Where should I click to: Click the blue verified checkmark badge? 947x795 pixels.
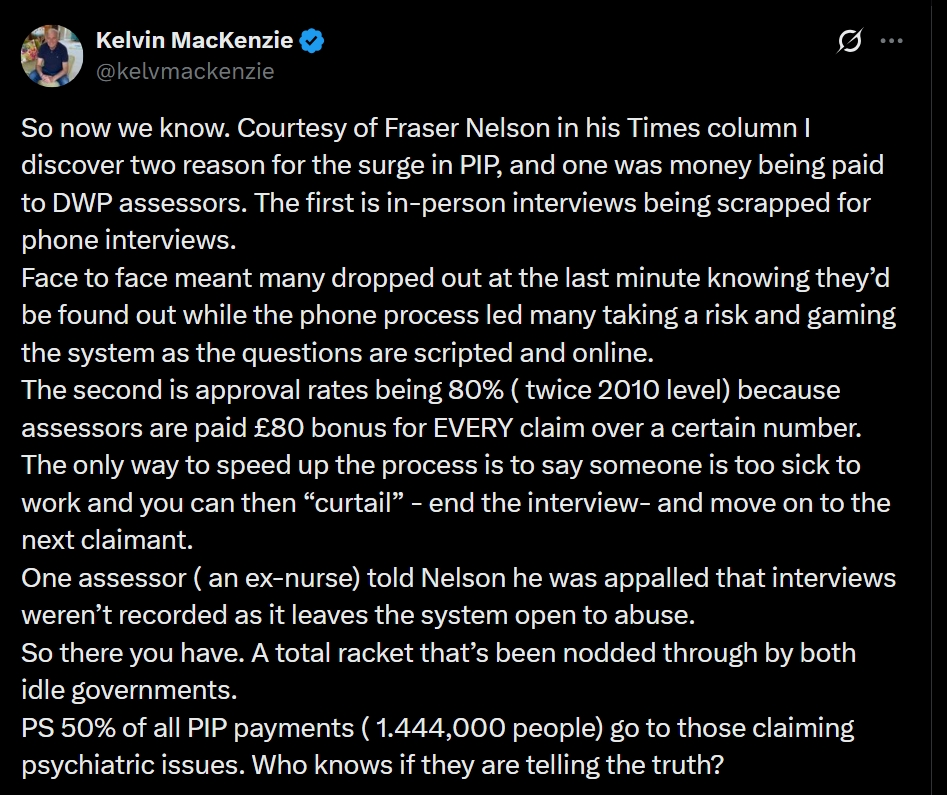click(313, 41)
